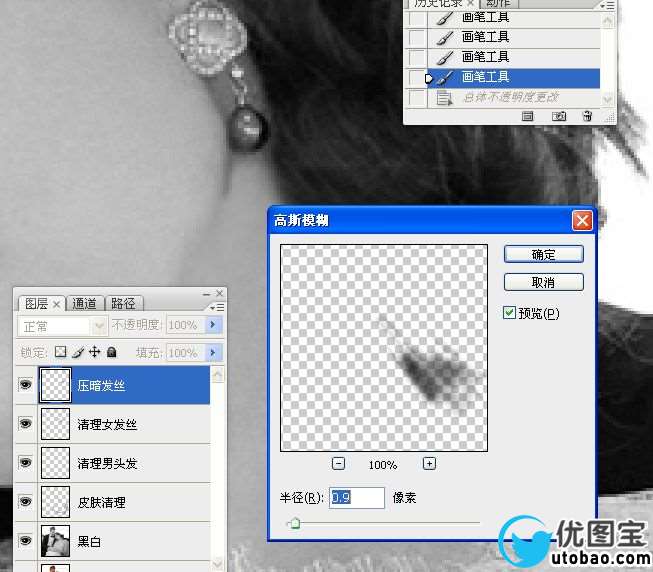Open the blend mode 正常 dropdown
This screenshot has height=572, width=653.
pyautogui.click(x=62, y=326)
